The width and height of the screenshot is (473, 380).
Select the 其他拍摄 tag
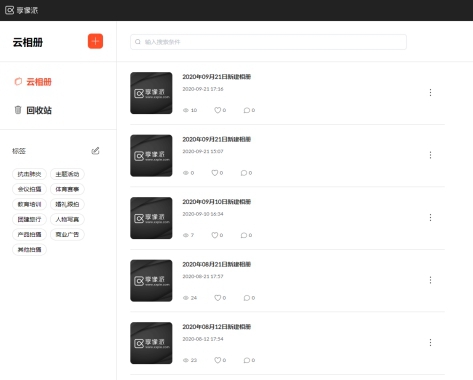tap(29, 249)
